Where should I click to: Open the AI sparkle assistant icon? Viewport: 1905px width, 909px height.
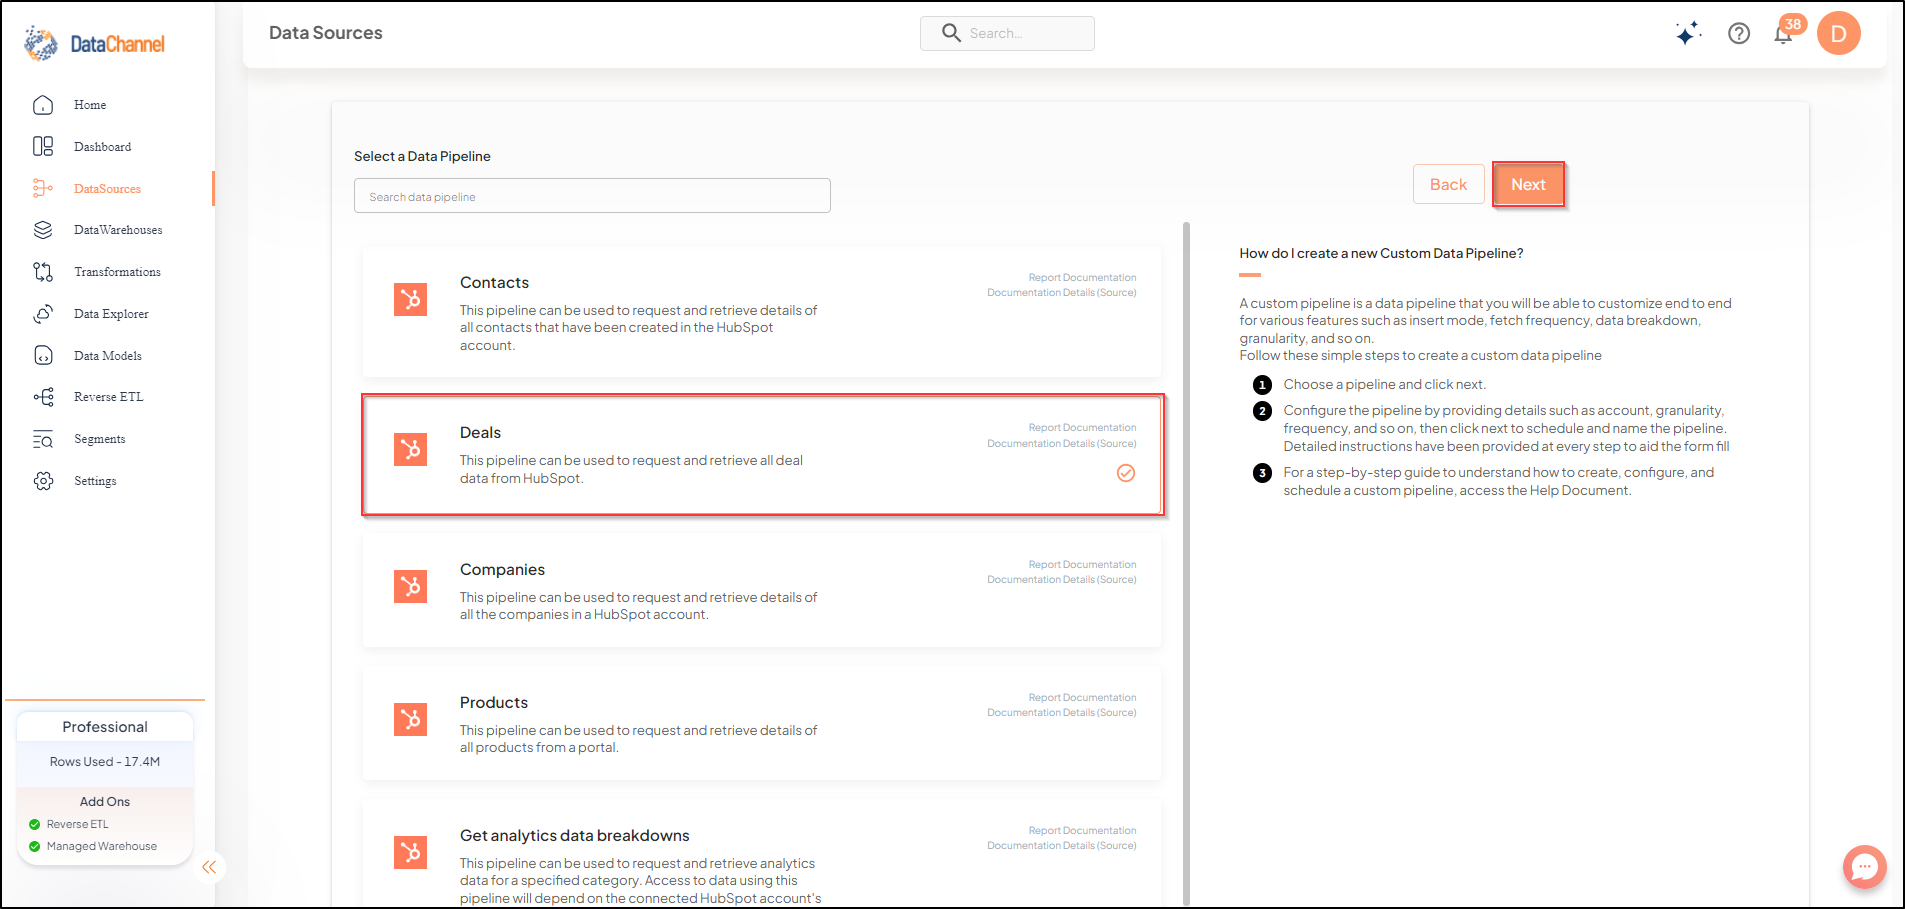1688,34
